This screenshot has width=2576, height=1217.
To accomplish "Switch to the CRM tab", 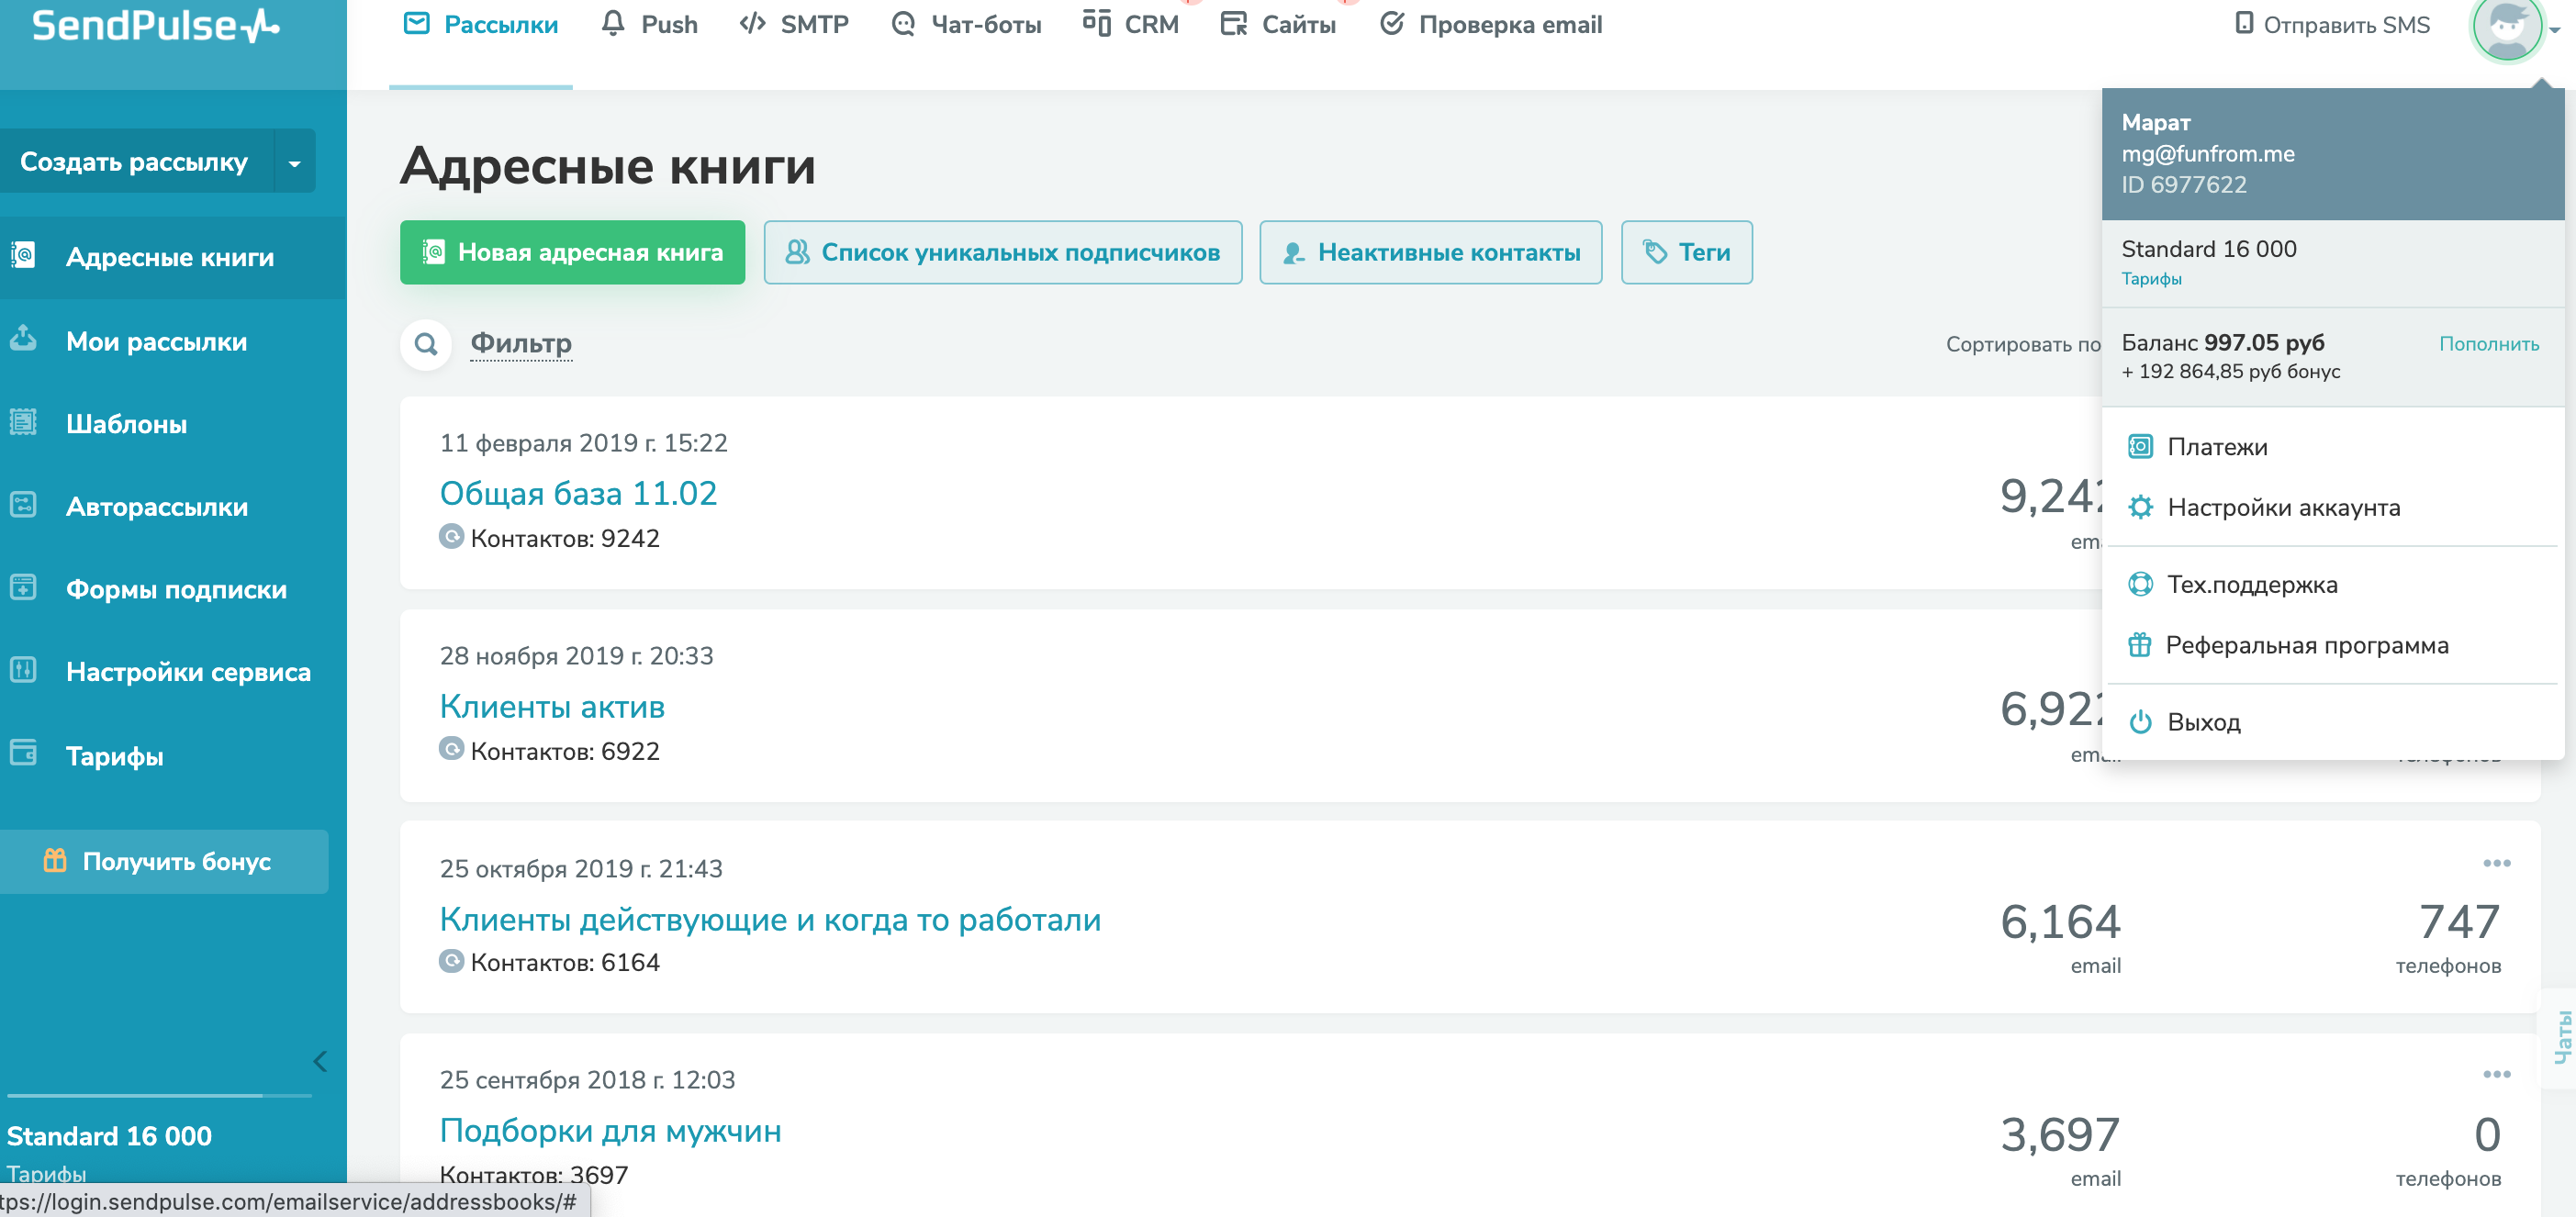I will (x=1131, y=24).
